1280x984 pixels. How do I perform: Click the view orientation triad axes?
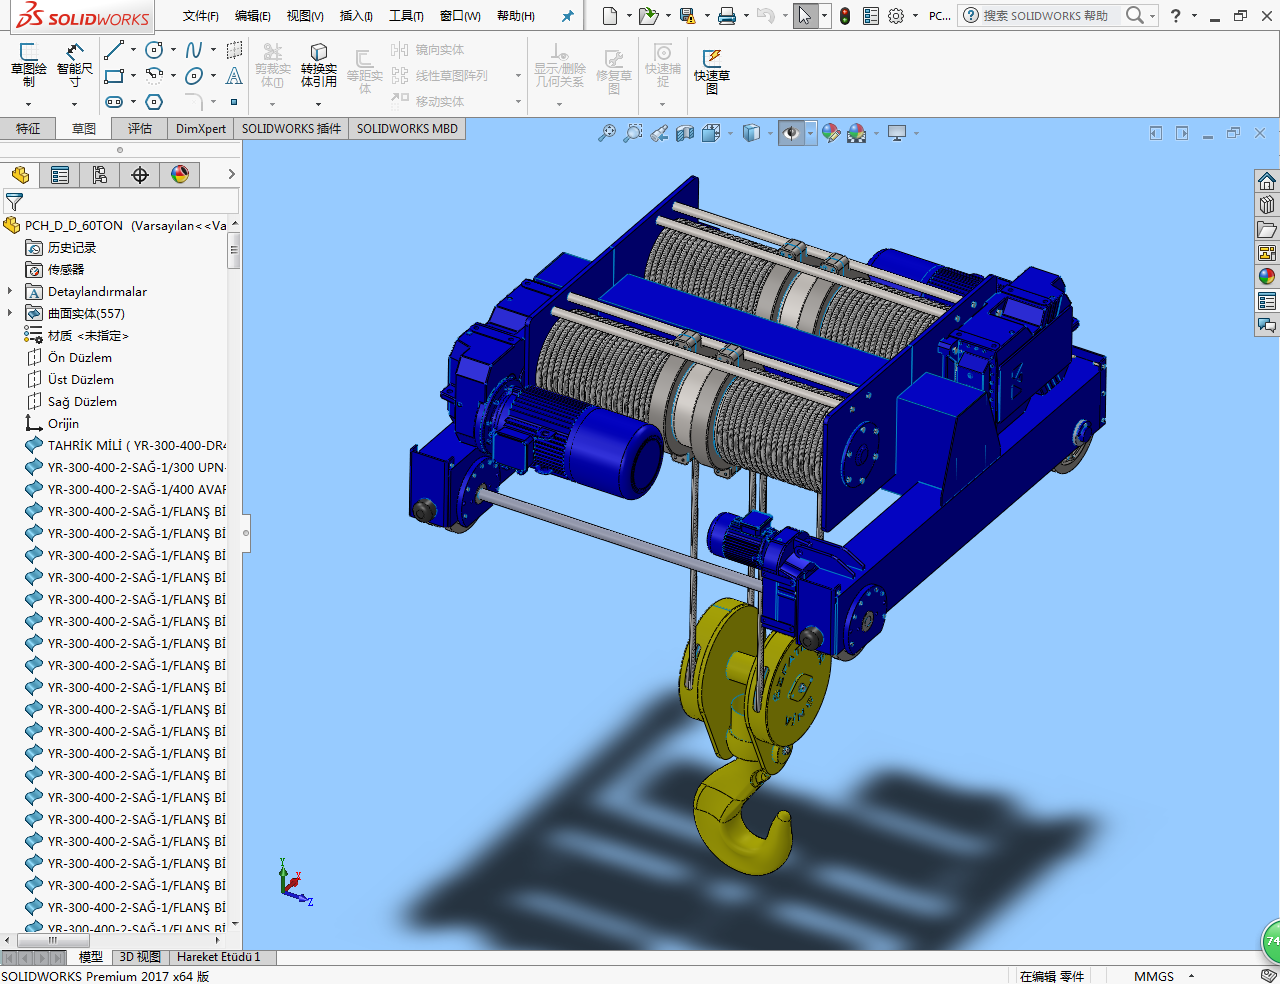pos(295,883)
